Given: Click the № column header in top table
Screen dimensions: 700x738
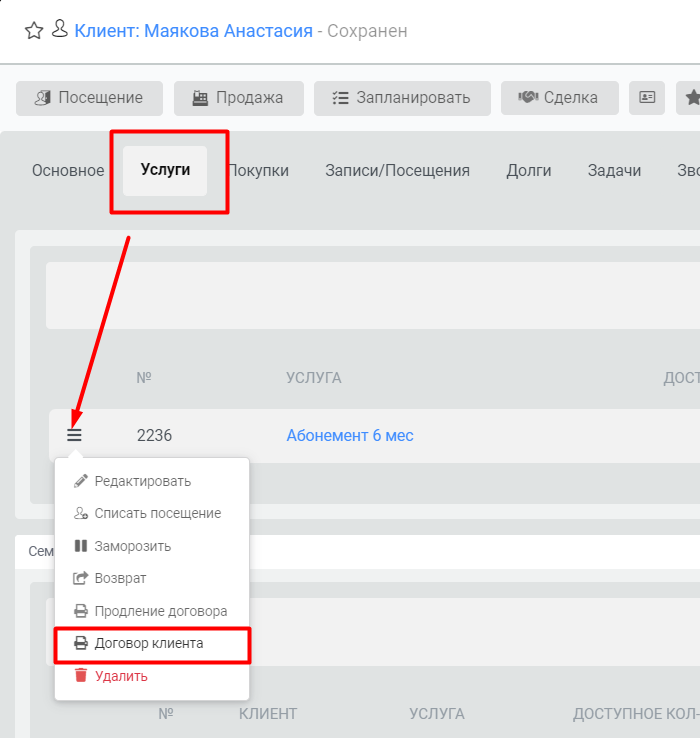Looking at the screenshot, I should pyautogui.click(x=144, y=378).
